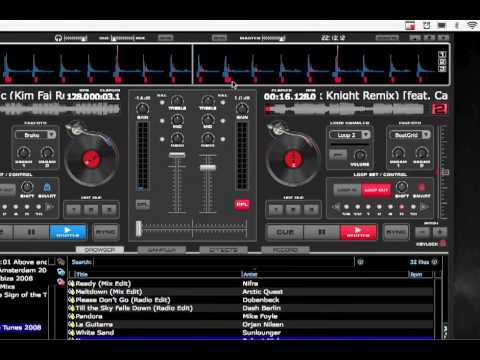Click the first hot cue button on left deck
Viewport: 480px width, 360px height.
(73, 210)
